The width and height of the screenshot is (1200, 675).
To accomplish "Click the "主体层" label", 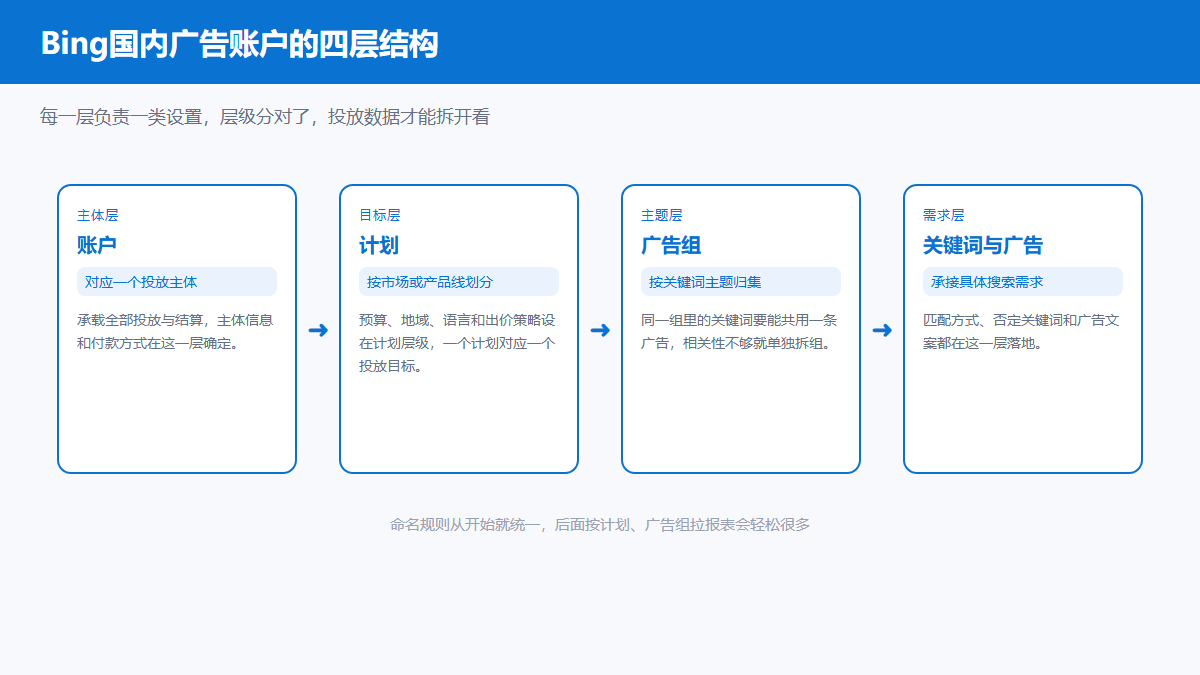I will (x=98, y=215).
